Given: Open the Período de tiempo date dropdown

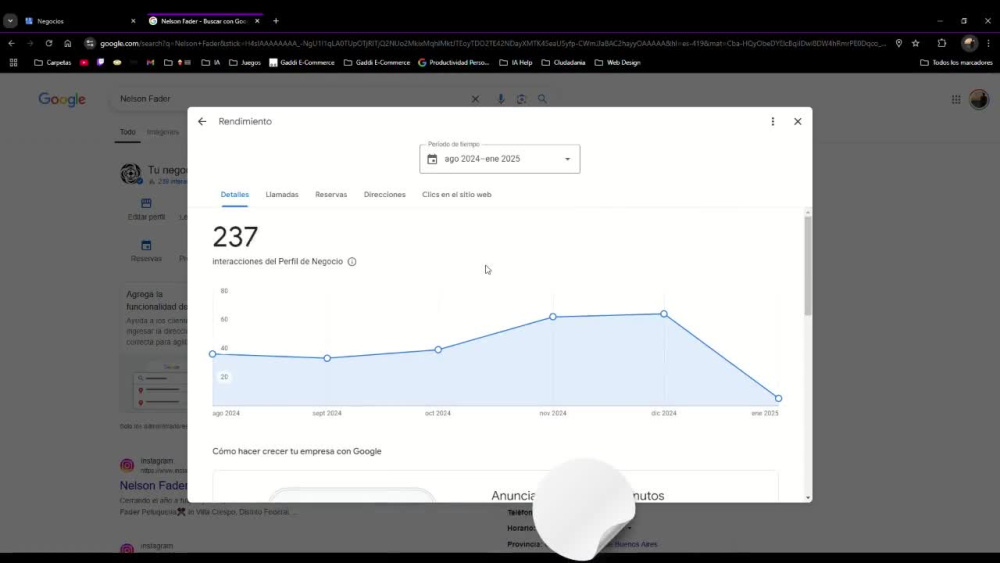Looking at the screenshot, I should [499, 159].
